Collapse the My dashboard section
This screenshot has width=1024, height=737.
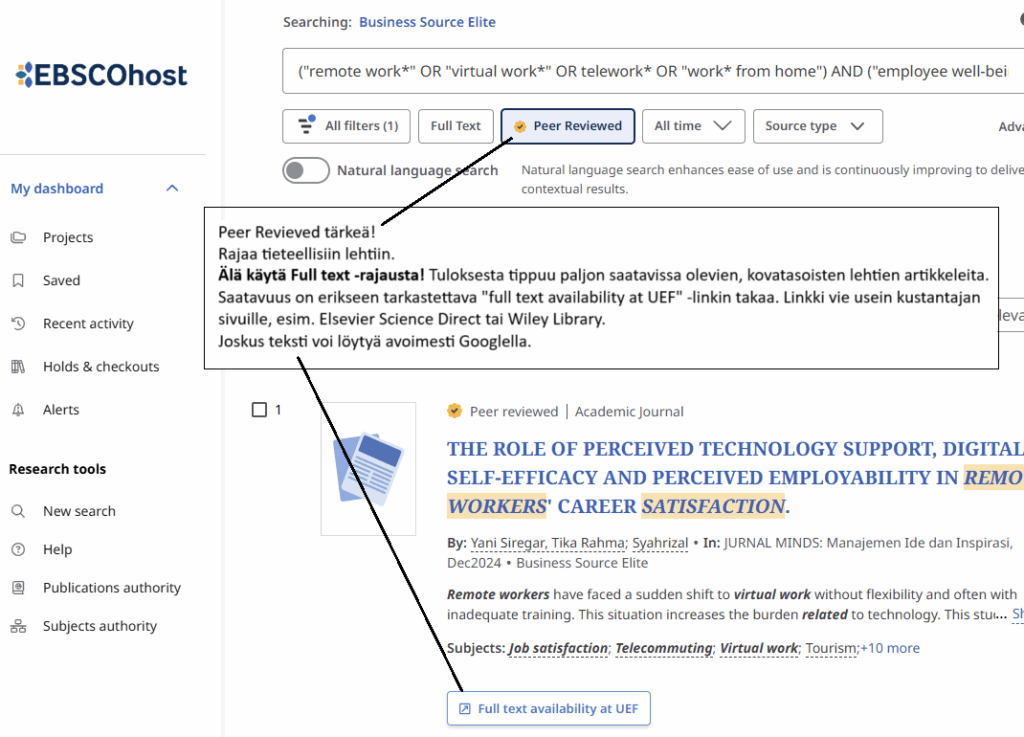tap(172, 188)
